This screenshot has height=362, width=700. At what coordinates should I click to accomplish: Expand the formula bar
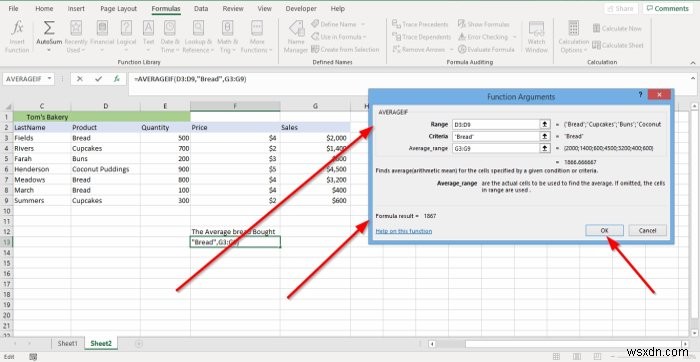pos(692,78)
